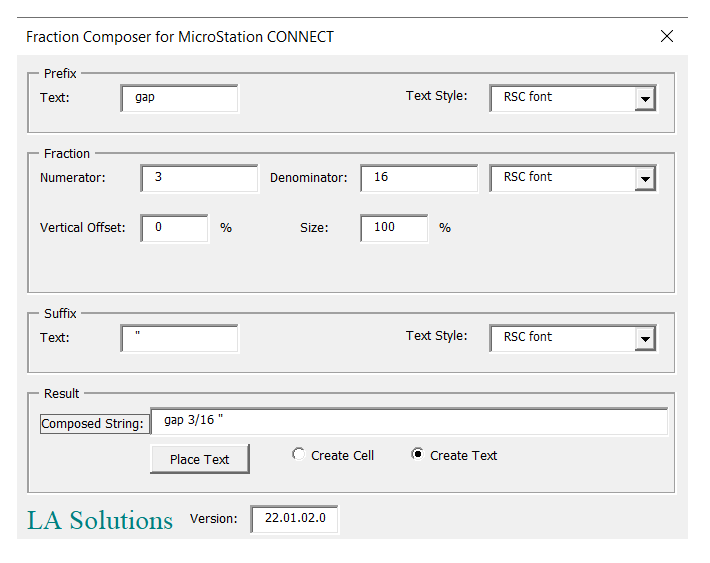Click the LA Solutions logo
710x563 pixels.
point(100,520)
